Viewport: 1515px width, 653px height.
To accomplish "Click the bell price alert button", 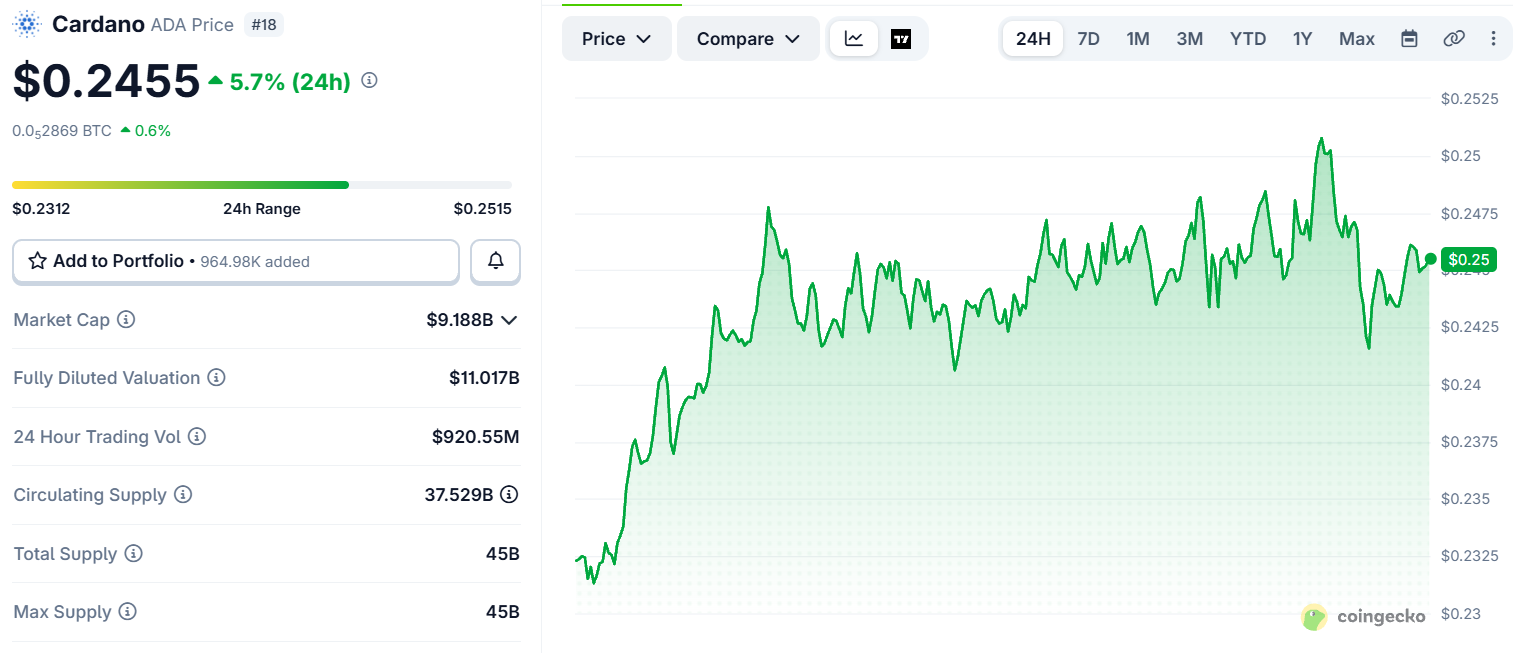I will point(495,261).
